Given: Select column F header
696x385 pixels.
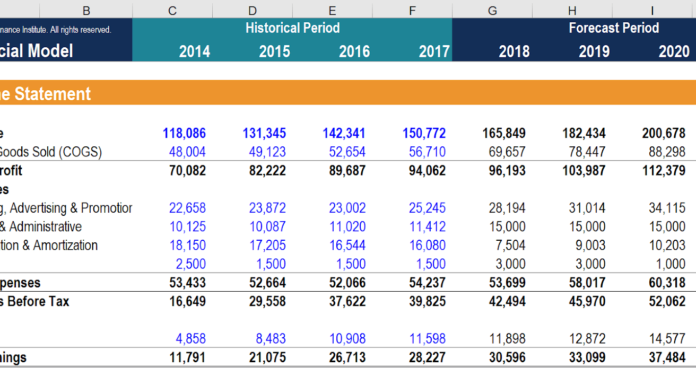Looking at the screenshot, I should 412,10.
